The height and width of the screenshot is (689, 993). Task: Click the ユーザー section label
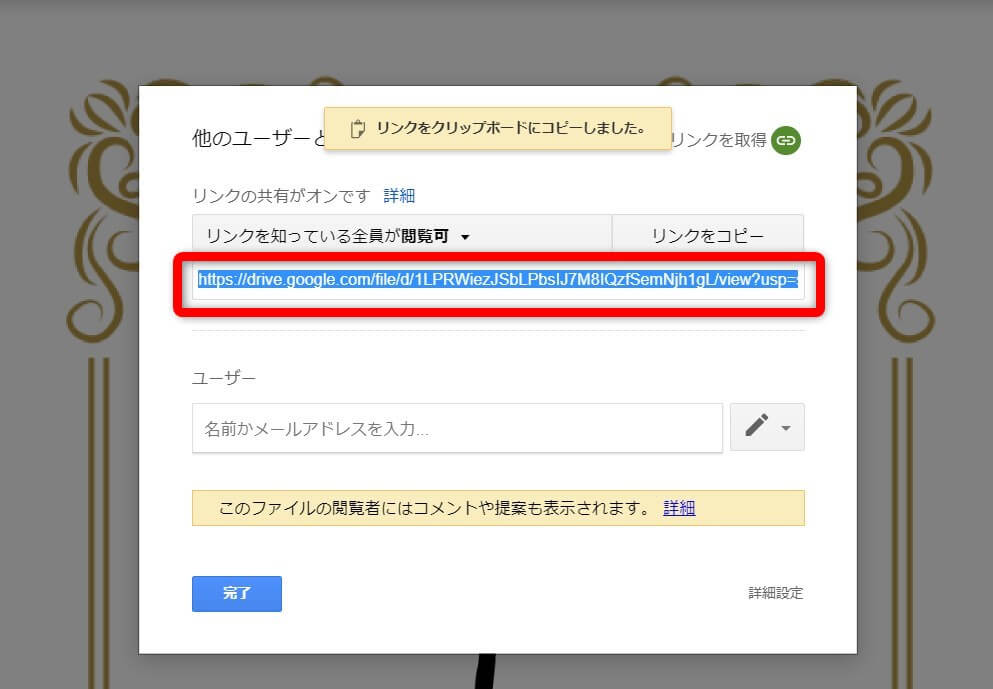tap(224, 378)
